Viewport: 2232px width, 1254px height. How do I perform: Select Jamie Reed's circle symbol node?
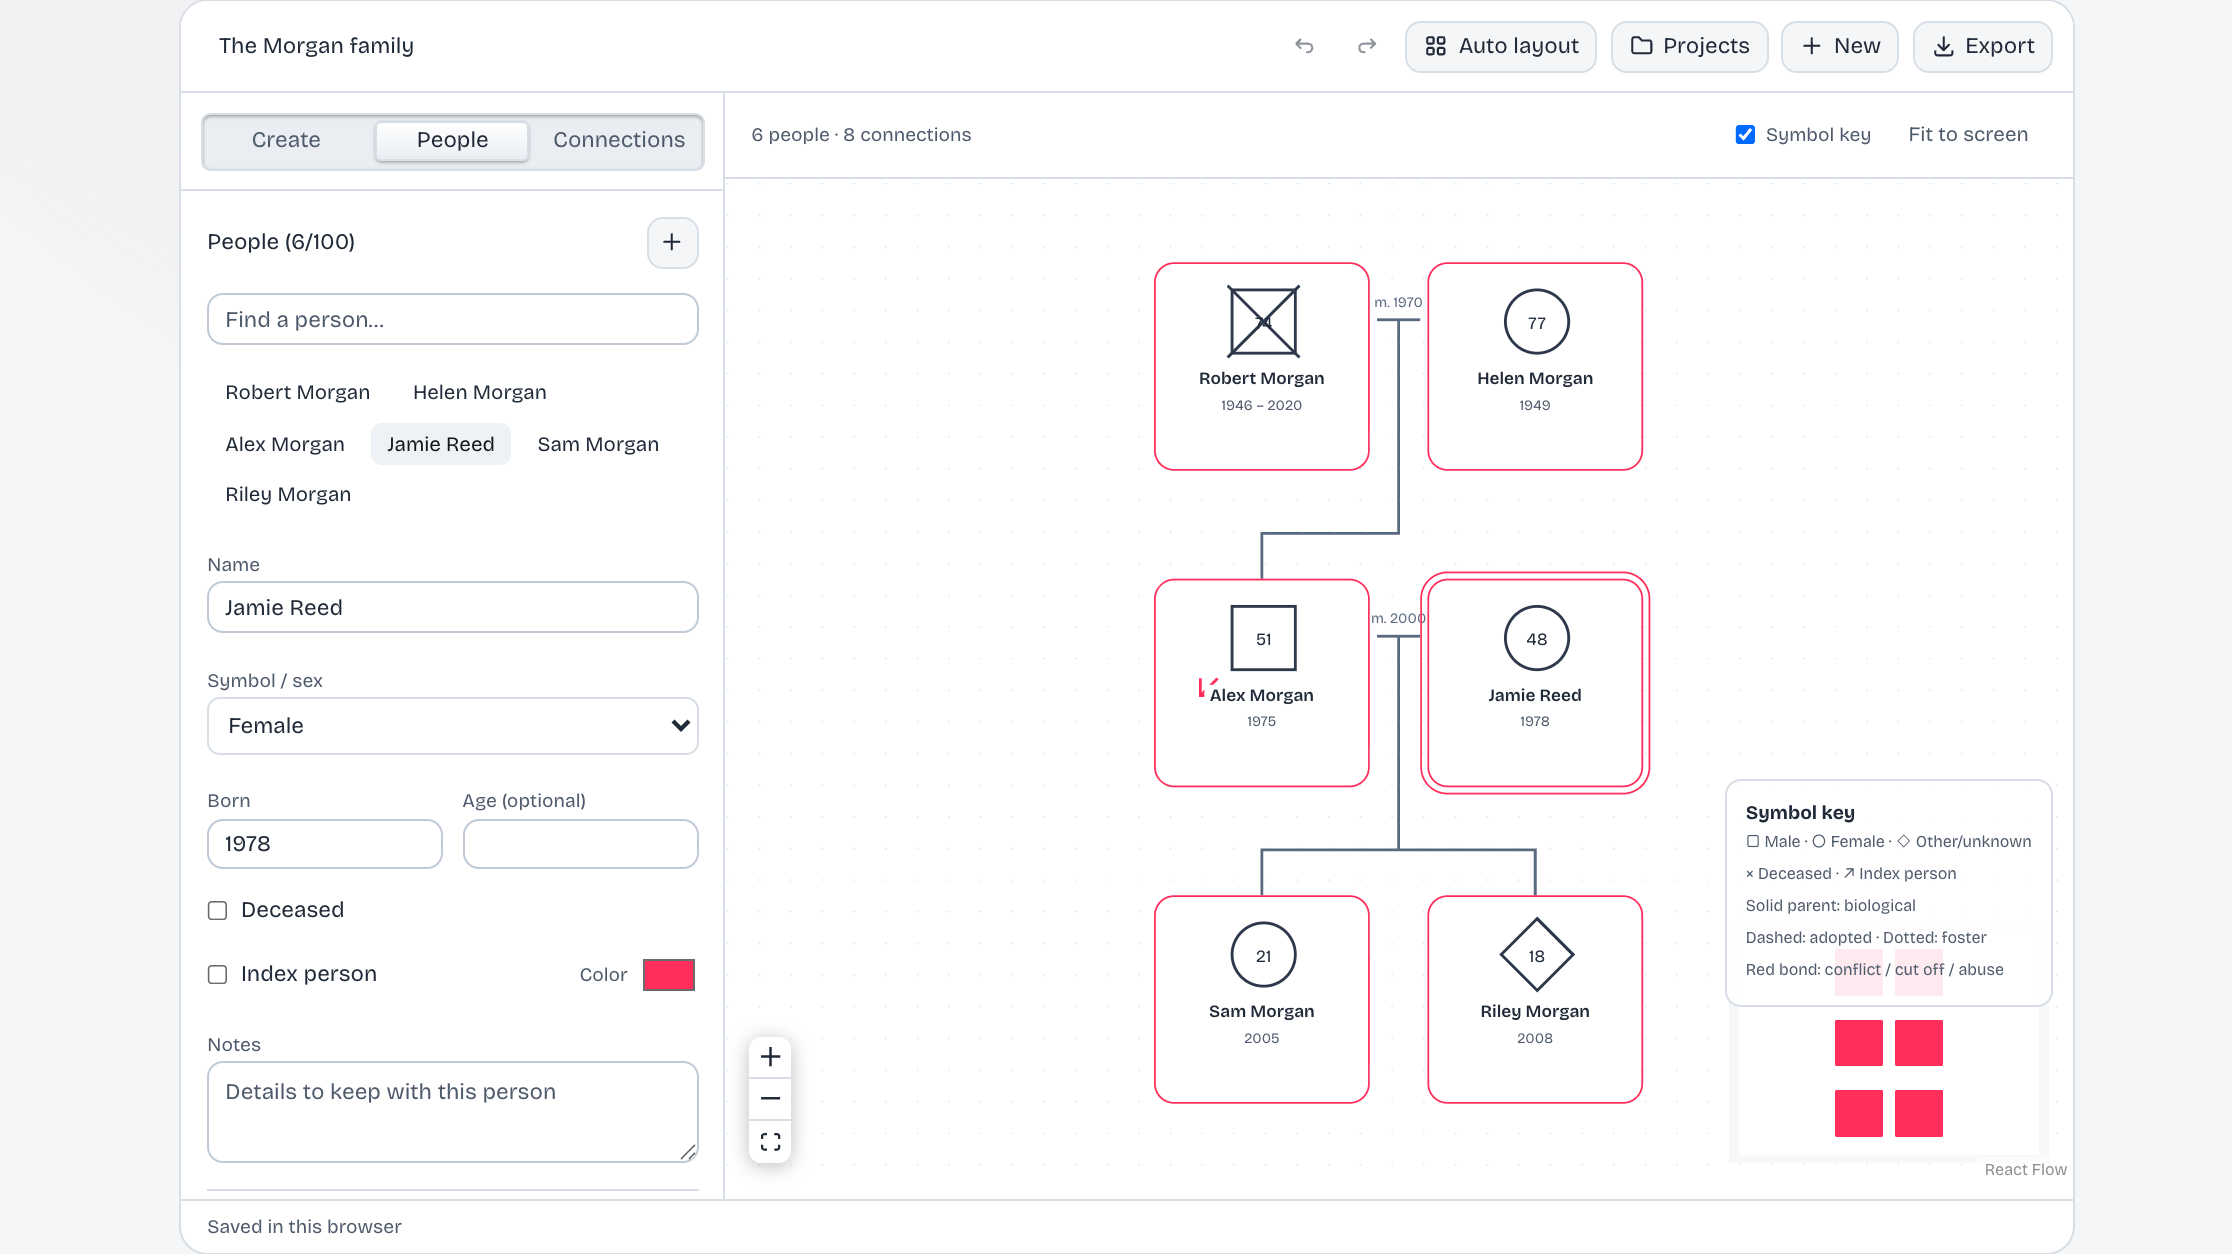point(1536,638)
